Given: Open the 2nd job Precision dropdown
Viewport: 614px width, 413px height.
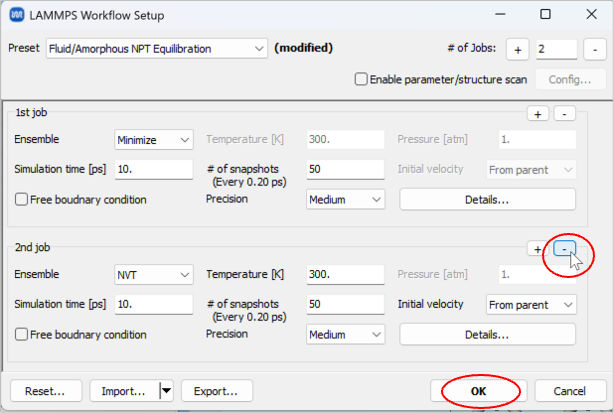Looking at the screenshot, I should 346,334.
